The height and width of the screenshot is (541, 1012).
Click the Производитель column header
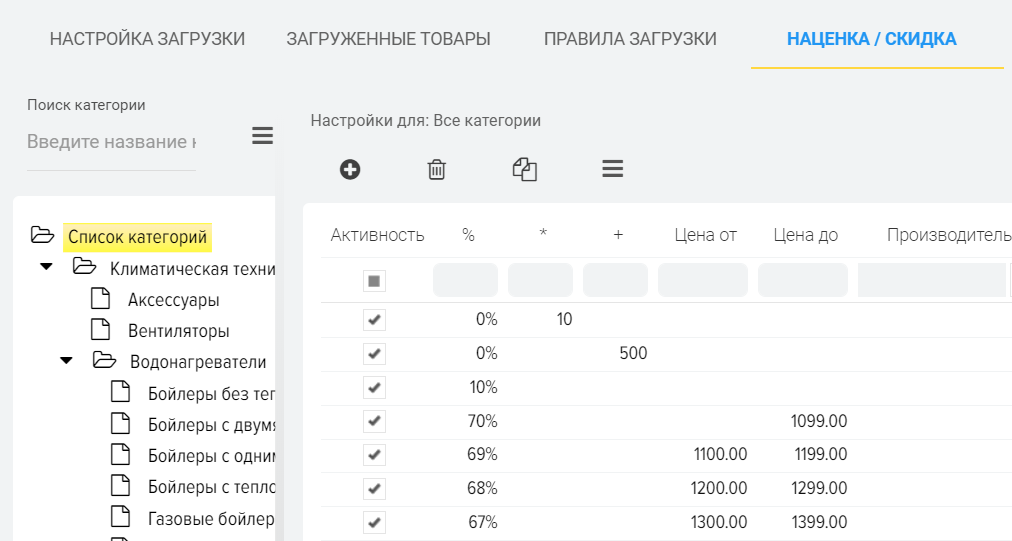(x=948, y=235)
